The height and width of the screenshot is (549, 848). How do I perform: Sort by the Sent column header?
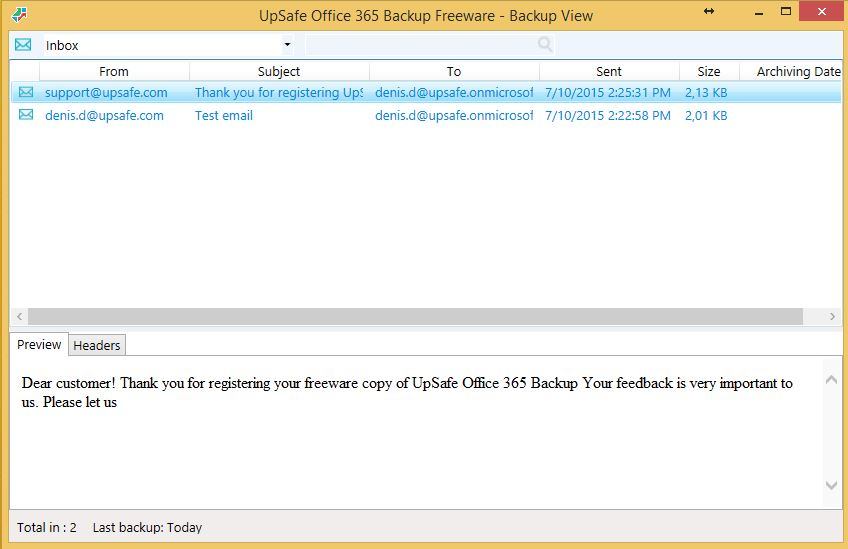[609, 71]
